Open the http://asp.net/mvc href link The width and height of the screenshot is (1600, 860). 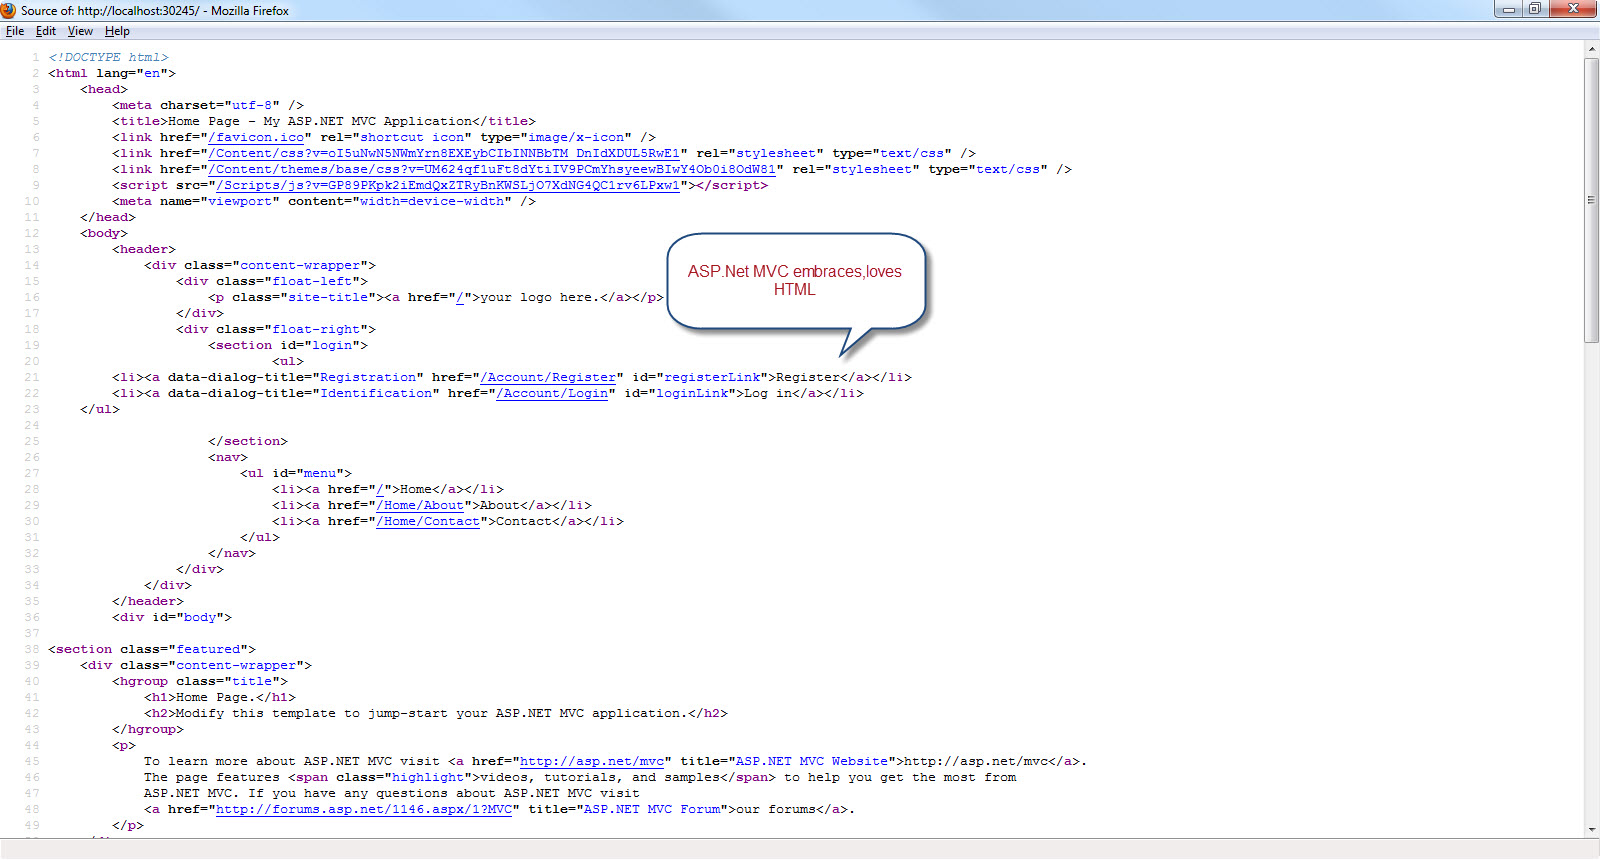(x=592, y=761)
